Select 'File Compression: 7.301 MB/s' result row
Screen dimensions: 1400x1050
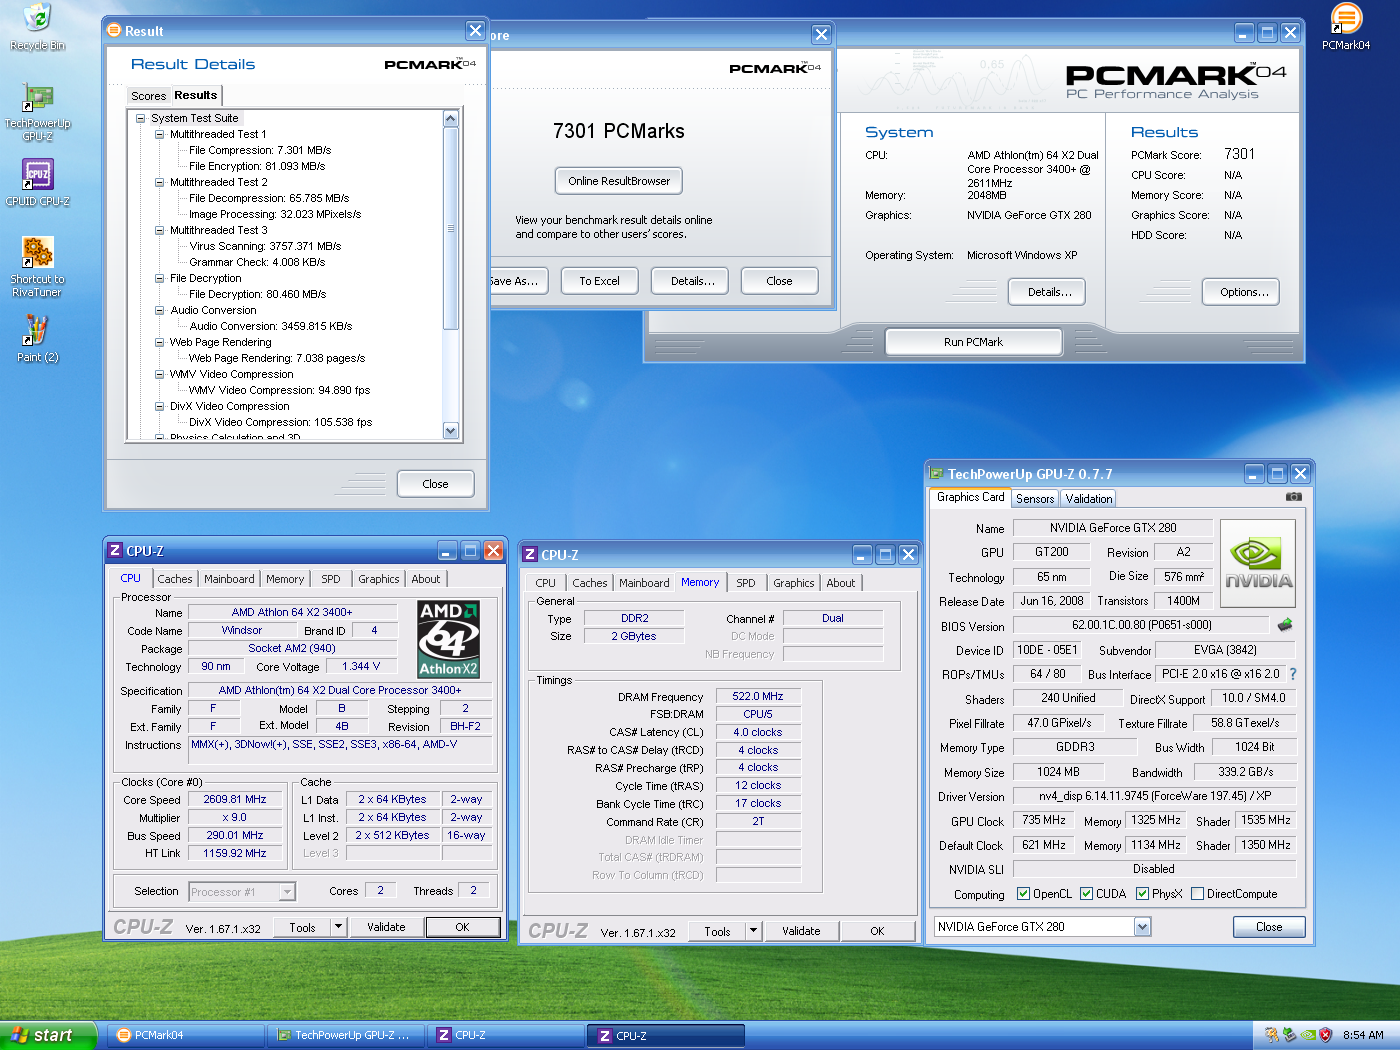click(x=259, y=150)
